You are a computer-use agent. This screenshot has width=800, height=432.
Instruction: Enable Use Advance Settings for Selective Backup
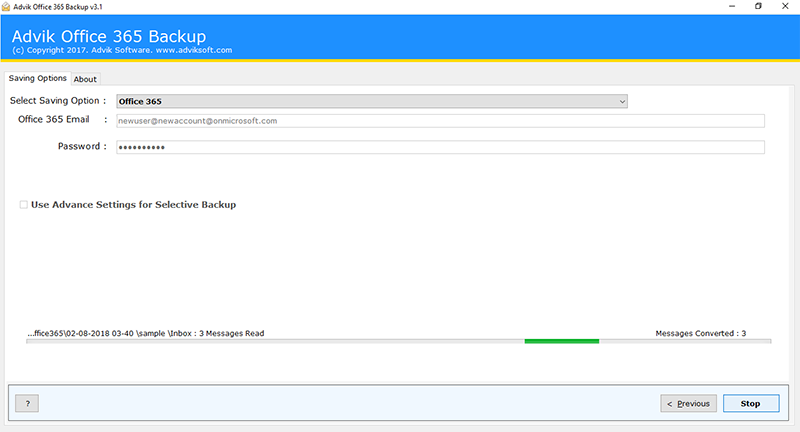(x=23, y=205)
